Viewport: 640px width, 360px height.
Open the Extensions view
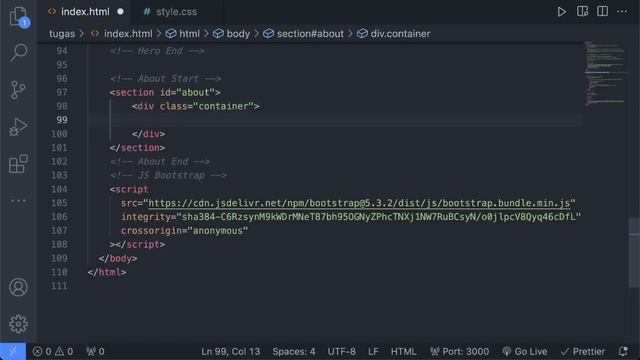(x=18, y=164)
